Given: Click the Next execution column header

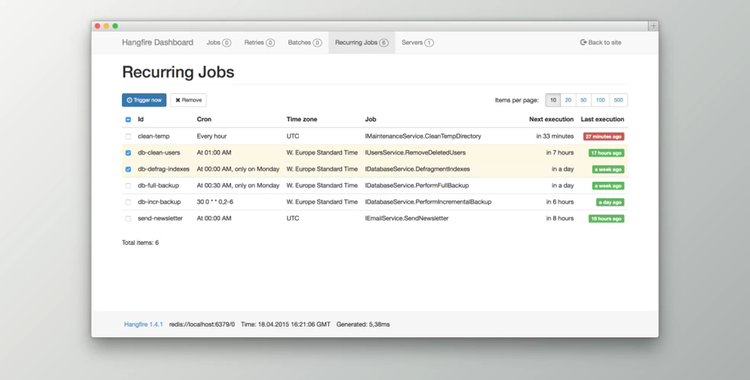Looking at the screenshot, I should tap(551, 119).
